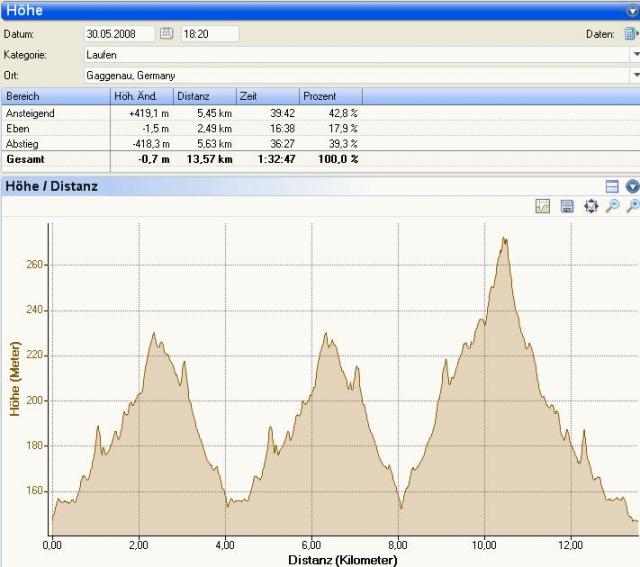The height and width of the screenshot is (567, 640).
Task: Open the Höhe panel menu arrow
Action: (x=631, y=10)
